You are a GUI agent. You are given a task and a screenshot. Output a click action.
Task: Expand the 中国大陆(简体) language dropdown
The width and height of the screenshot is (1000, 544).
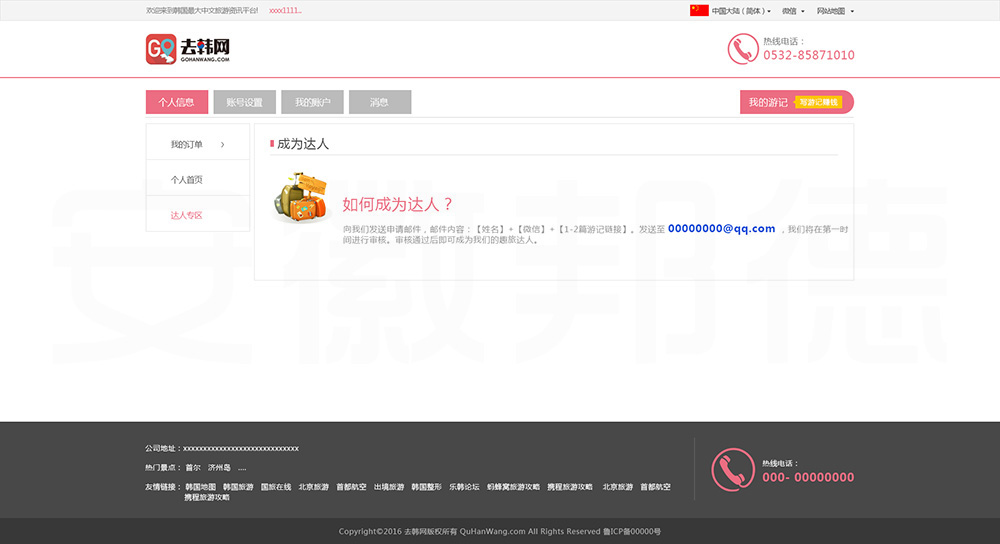pos(741,11)
